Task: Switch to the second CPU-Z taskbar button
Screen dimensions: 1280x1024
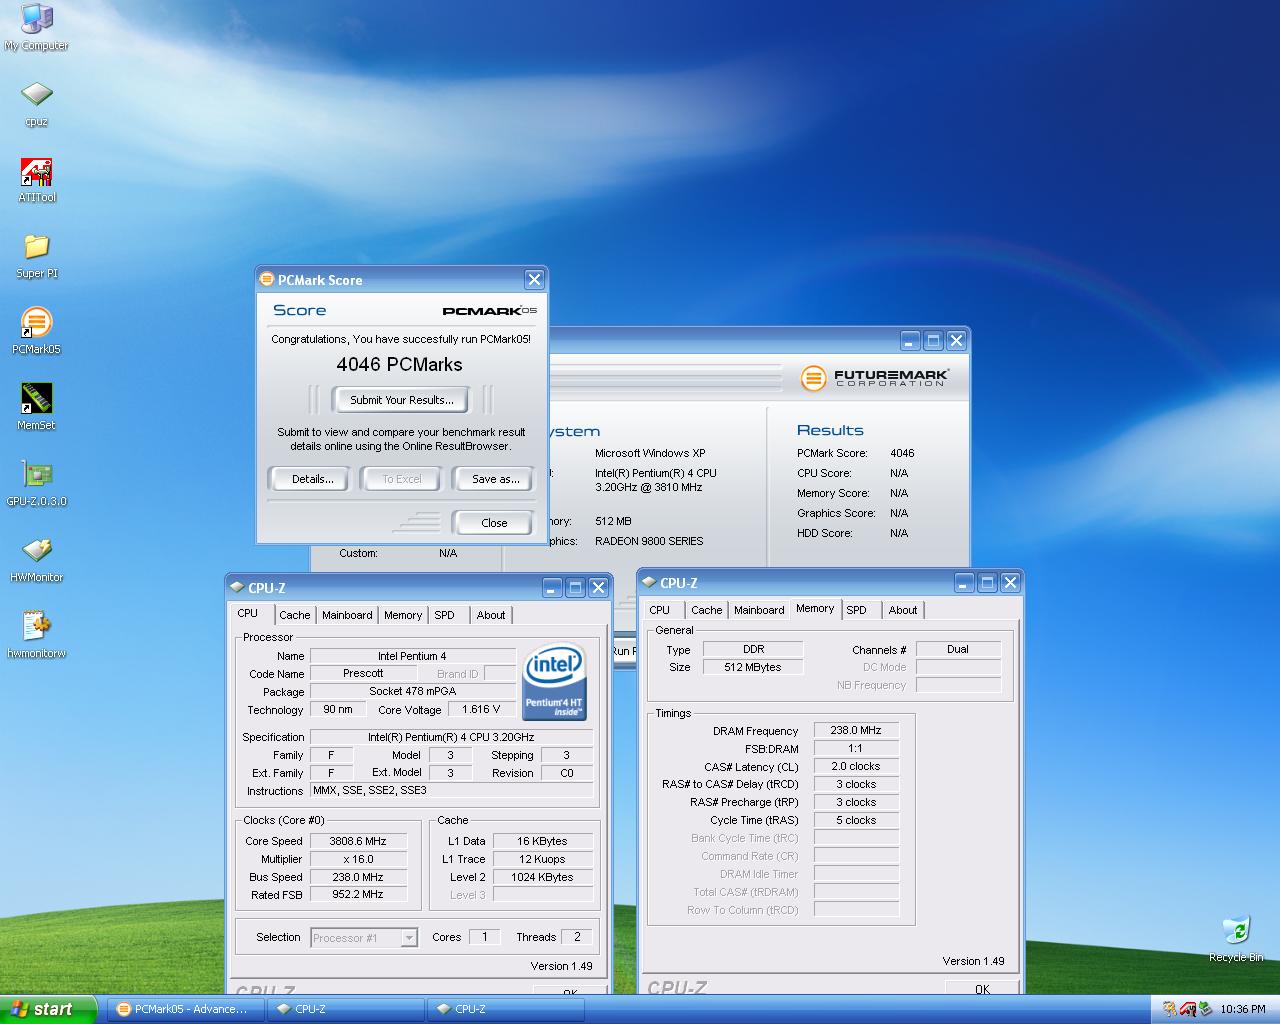Action: (505, 1009)
